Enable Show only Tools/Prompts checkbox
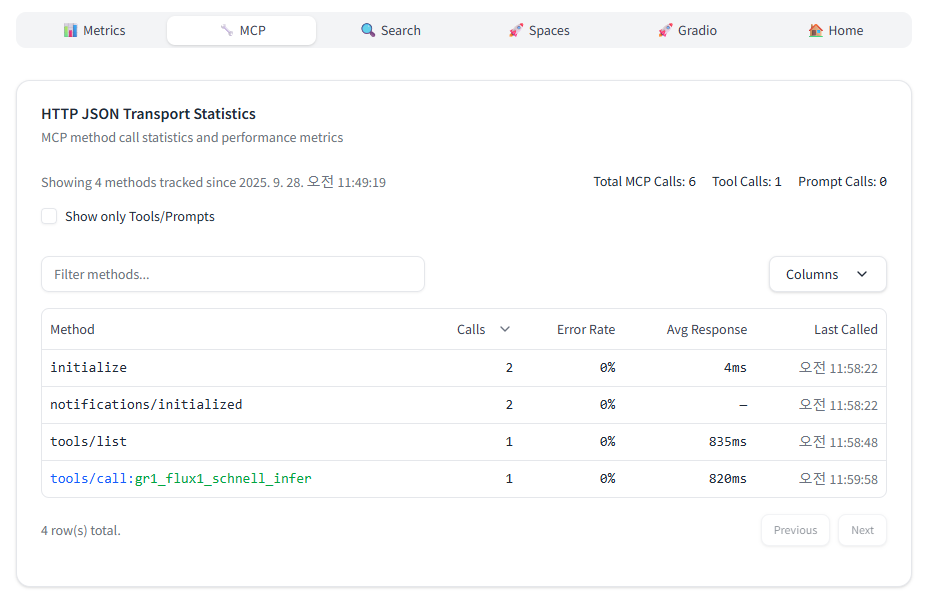Screen dimensions: 943x602 (x=49, y=217)
